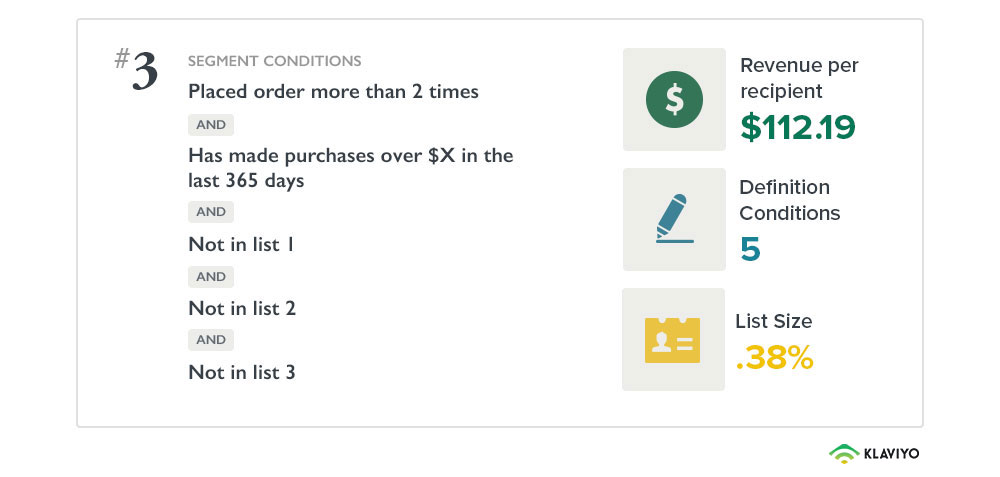Viewport: 1000px width, 477px height.
Task: Click the AND badge above 'Not in list 2'
Action: (211, 276)
